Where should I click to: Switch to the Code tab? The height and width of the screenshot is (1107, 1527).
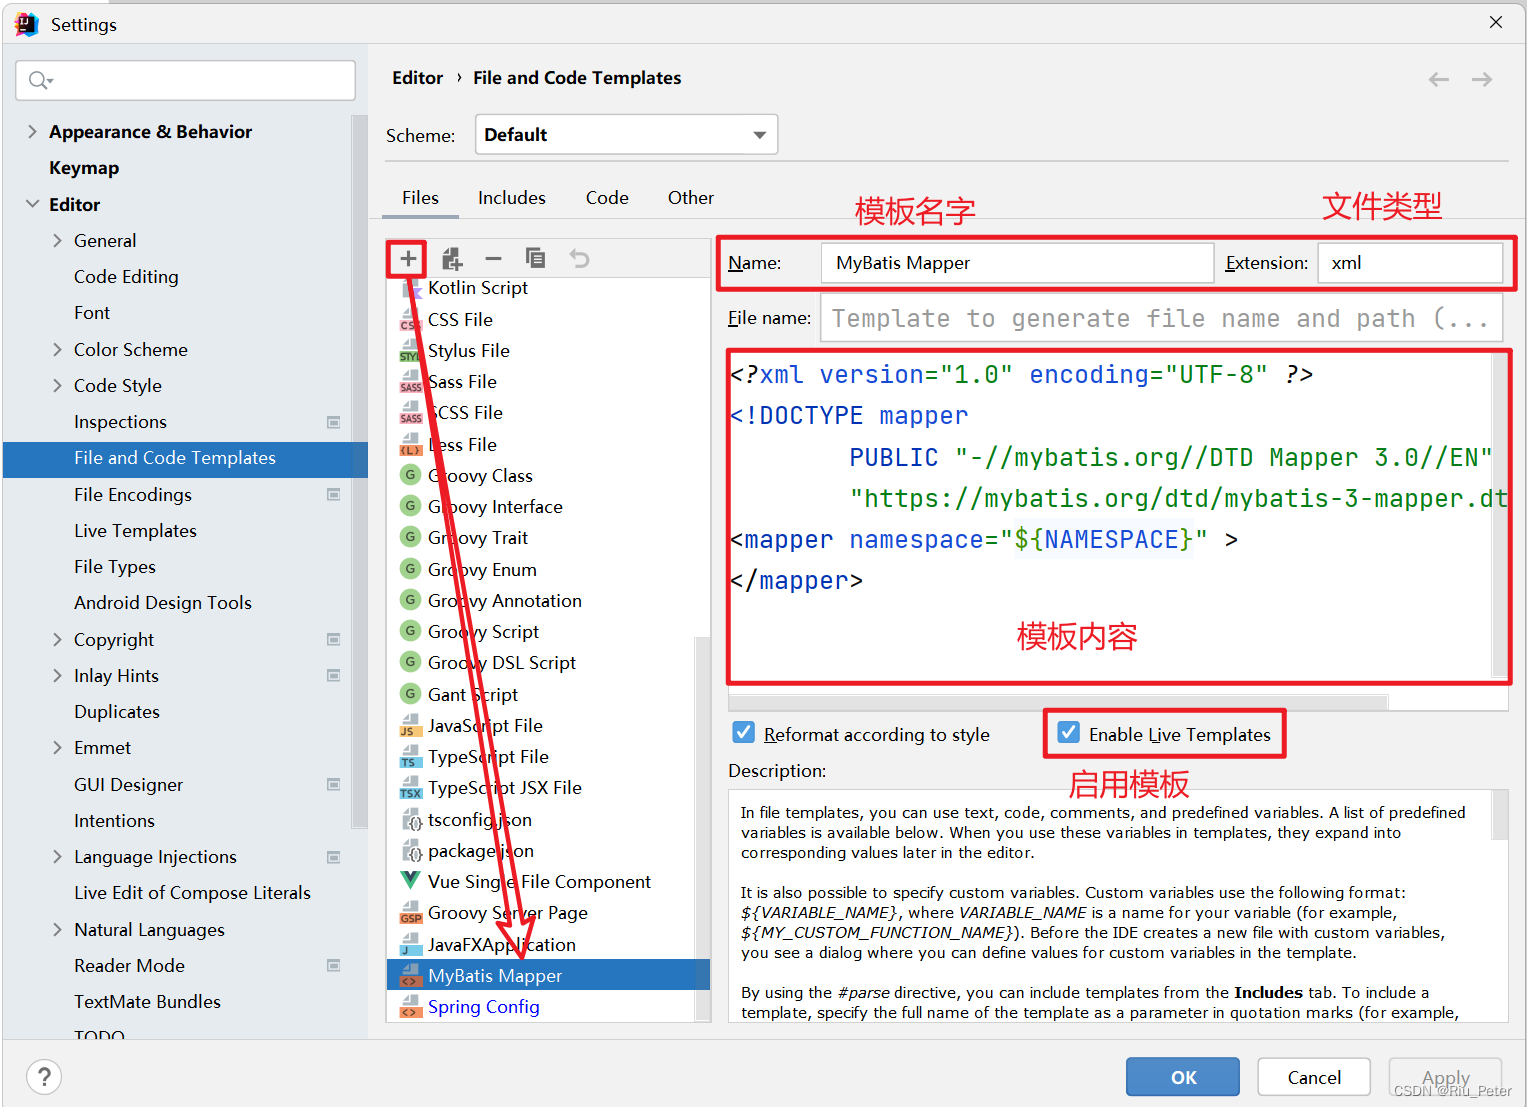[x=607, y=198]
